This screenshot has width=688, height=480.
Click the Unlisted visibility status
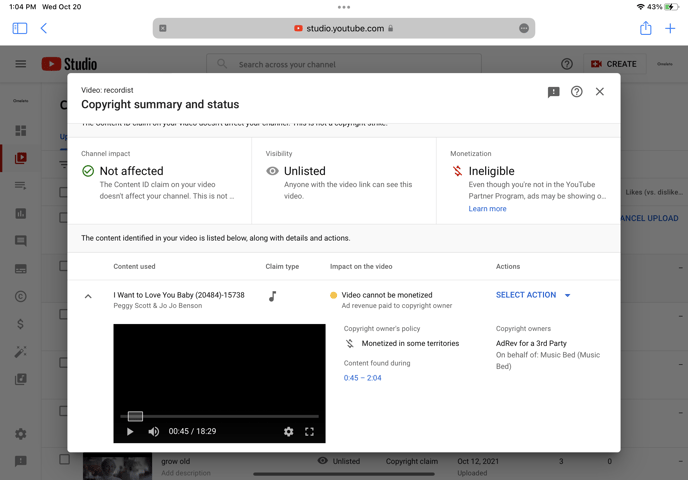point(305,171)
